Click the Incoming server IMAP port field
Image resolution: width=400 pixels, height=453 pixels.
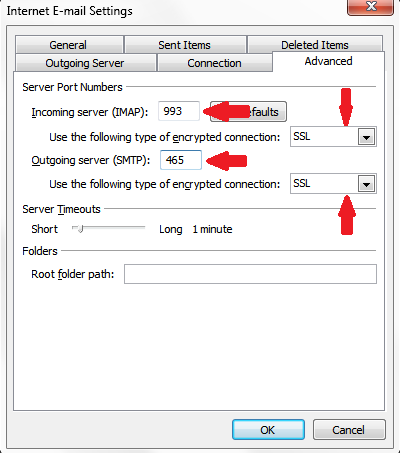(179, 111)
